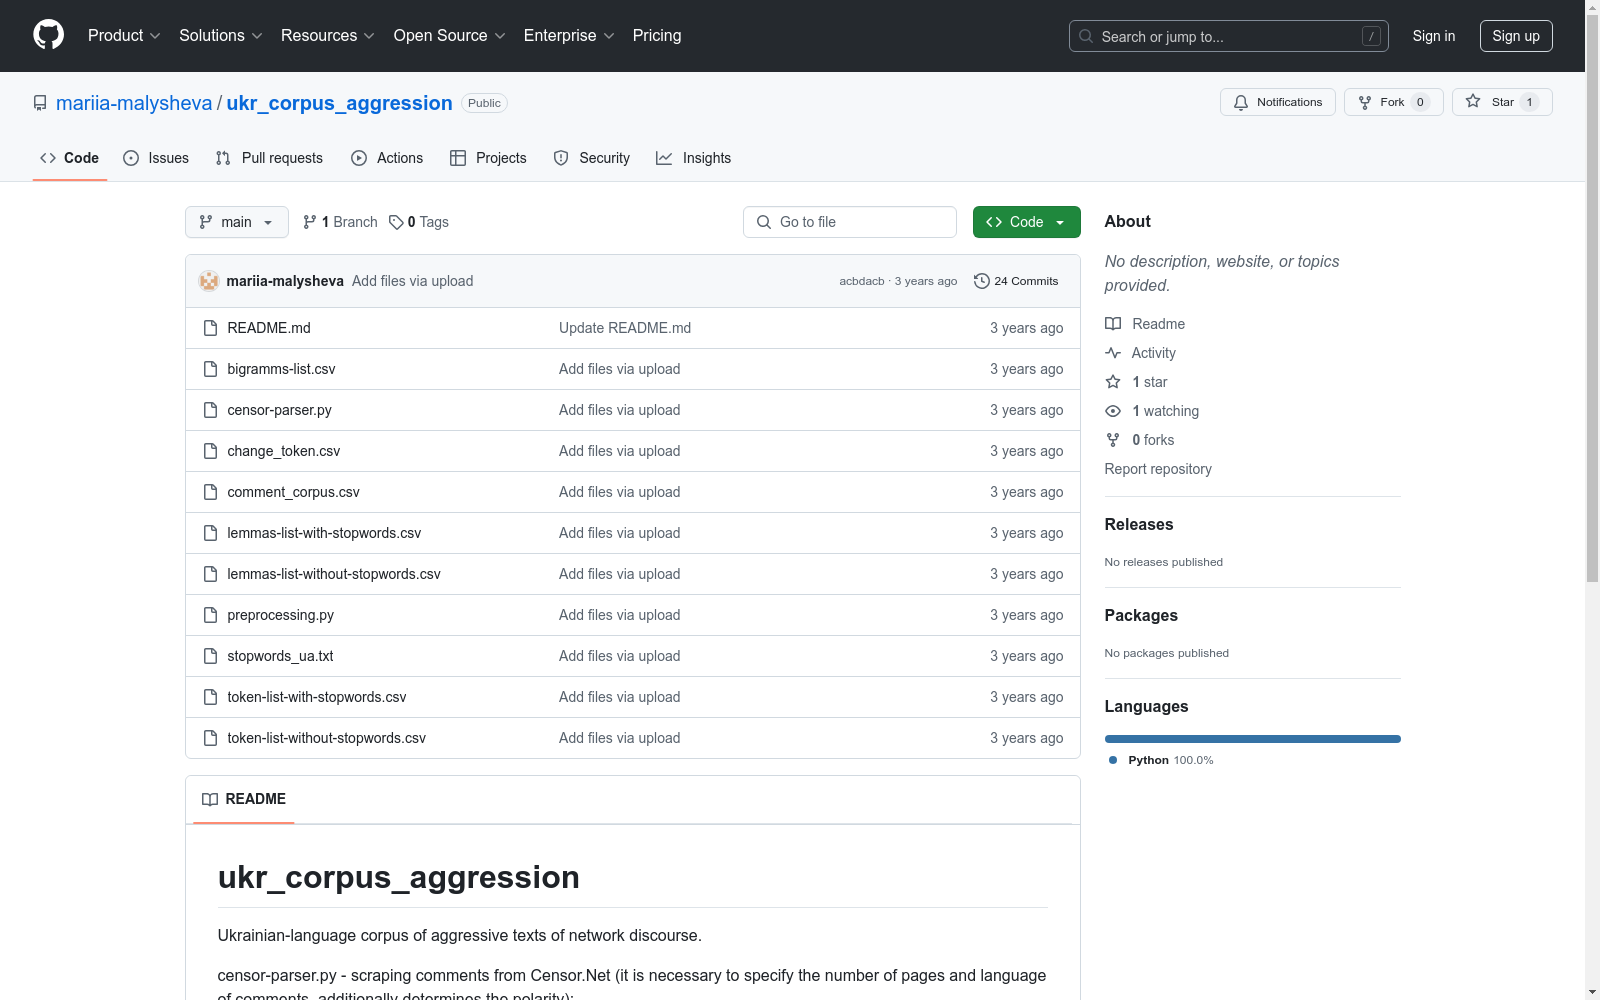Screen dimensions: 1600x1000
Task: Click the Sign in link
Action: coord(1434,36)
